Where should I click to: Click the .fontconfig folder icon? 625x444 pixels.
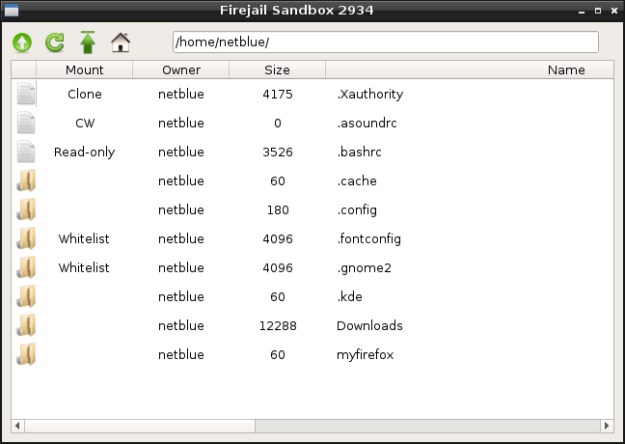coord(26,239)
